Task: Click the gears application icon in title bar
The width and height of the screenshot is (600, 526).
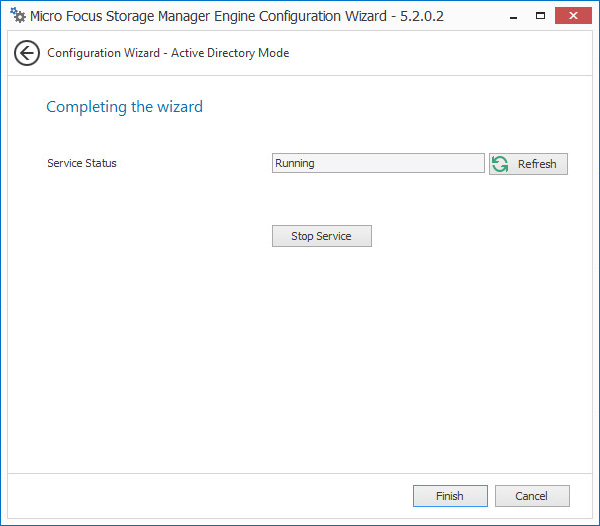Action: (x=17, y=16)
